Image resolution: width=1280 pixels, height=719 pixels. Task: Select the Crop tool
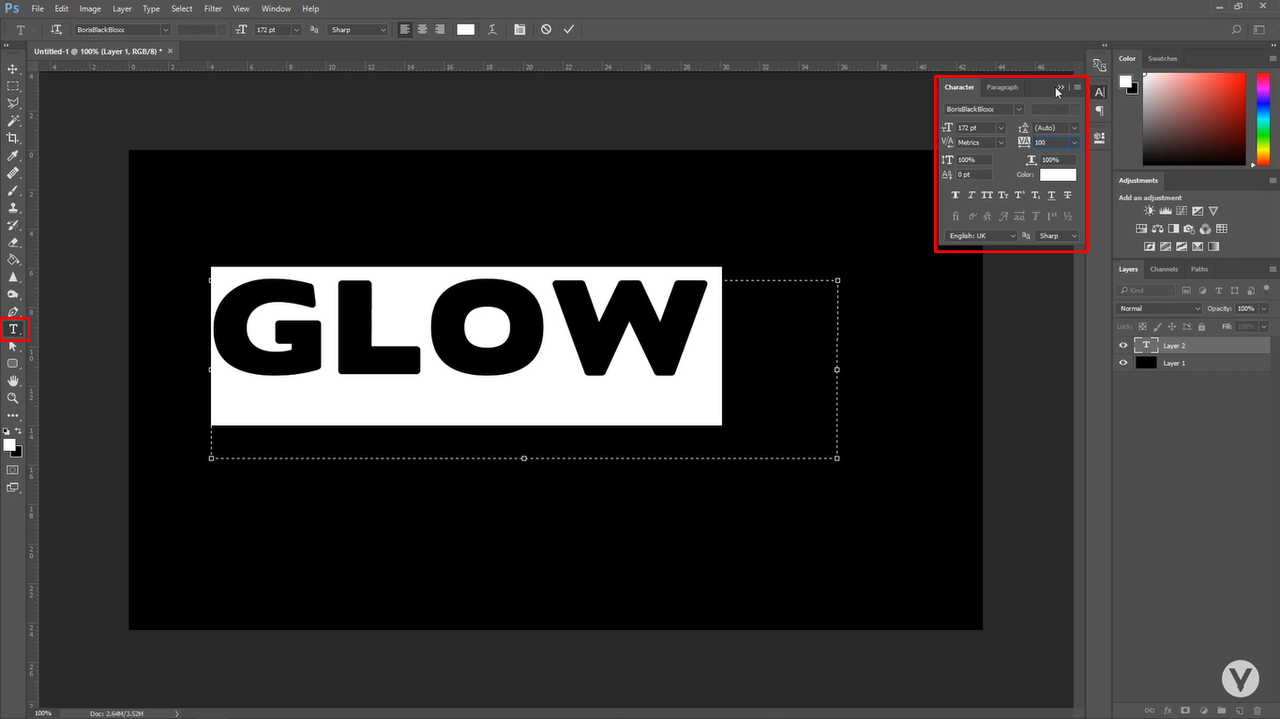[x=13, y=138]
